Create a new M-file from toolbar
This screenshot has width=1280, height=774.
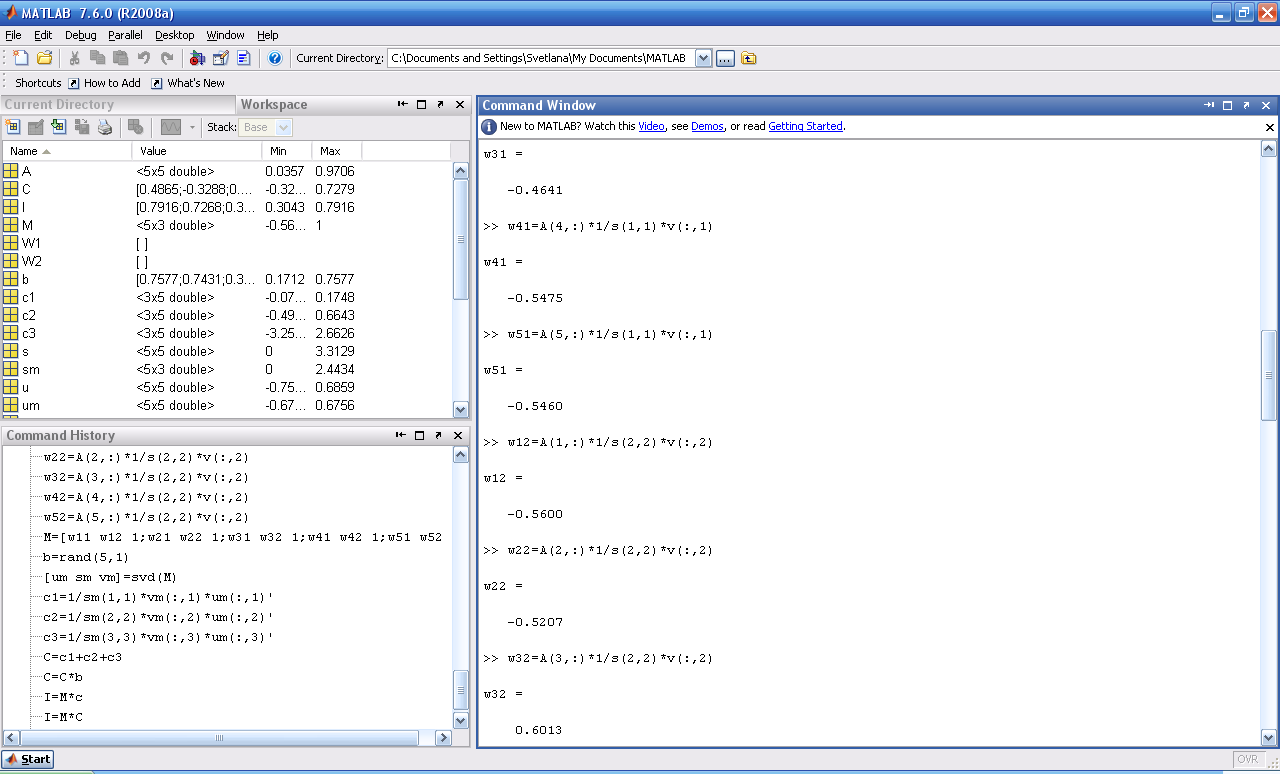click(21, 58)
